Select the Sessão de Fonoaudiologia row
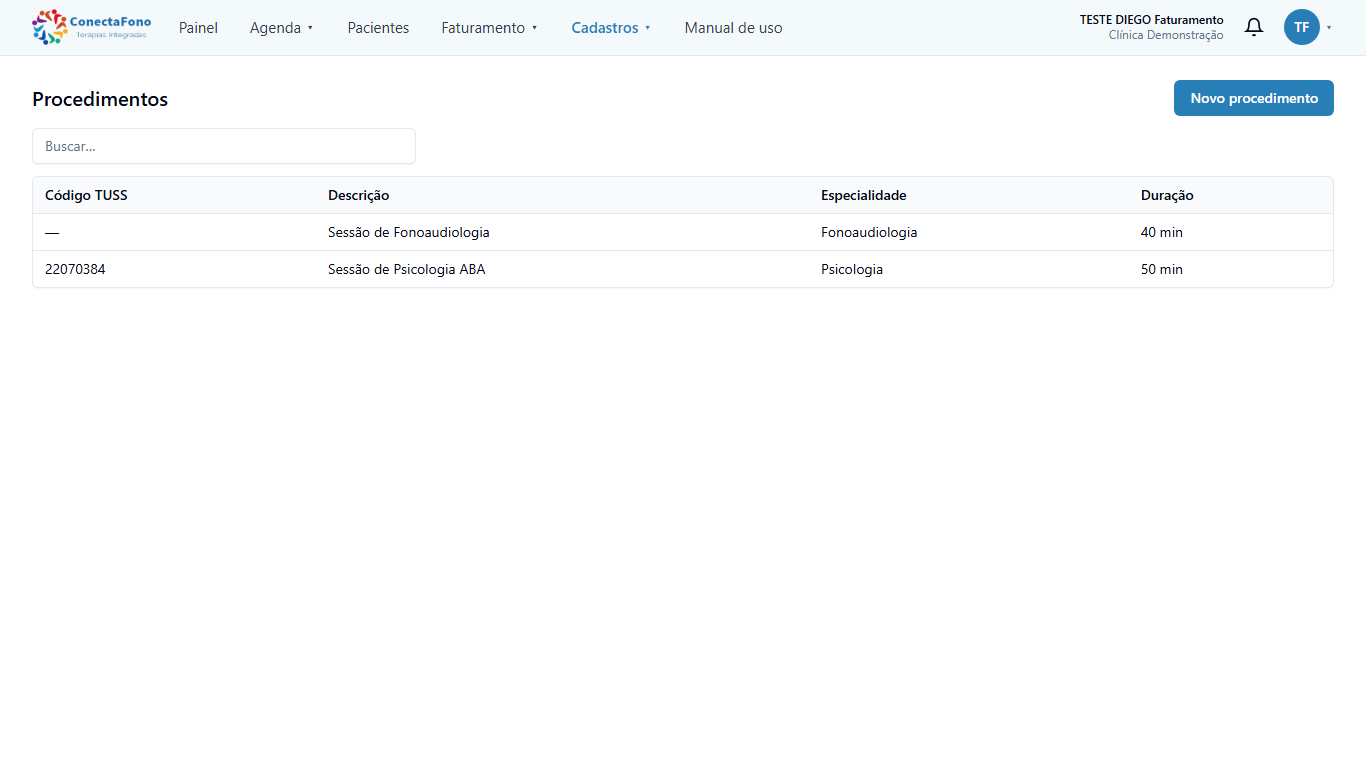 [683, 232]
